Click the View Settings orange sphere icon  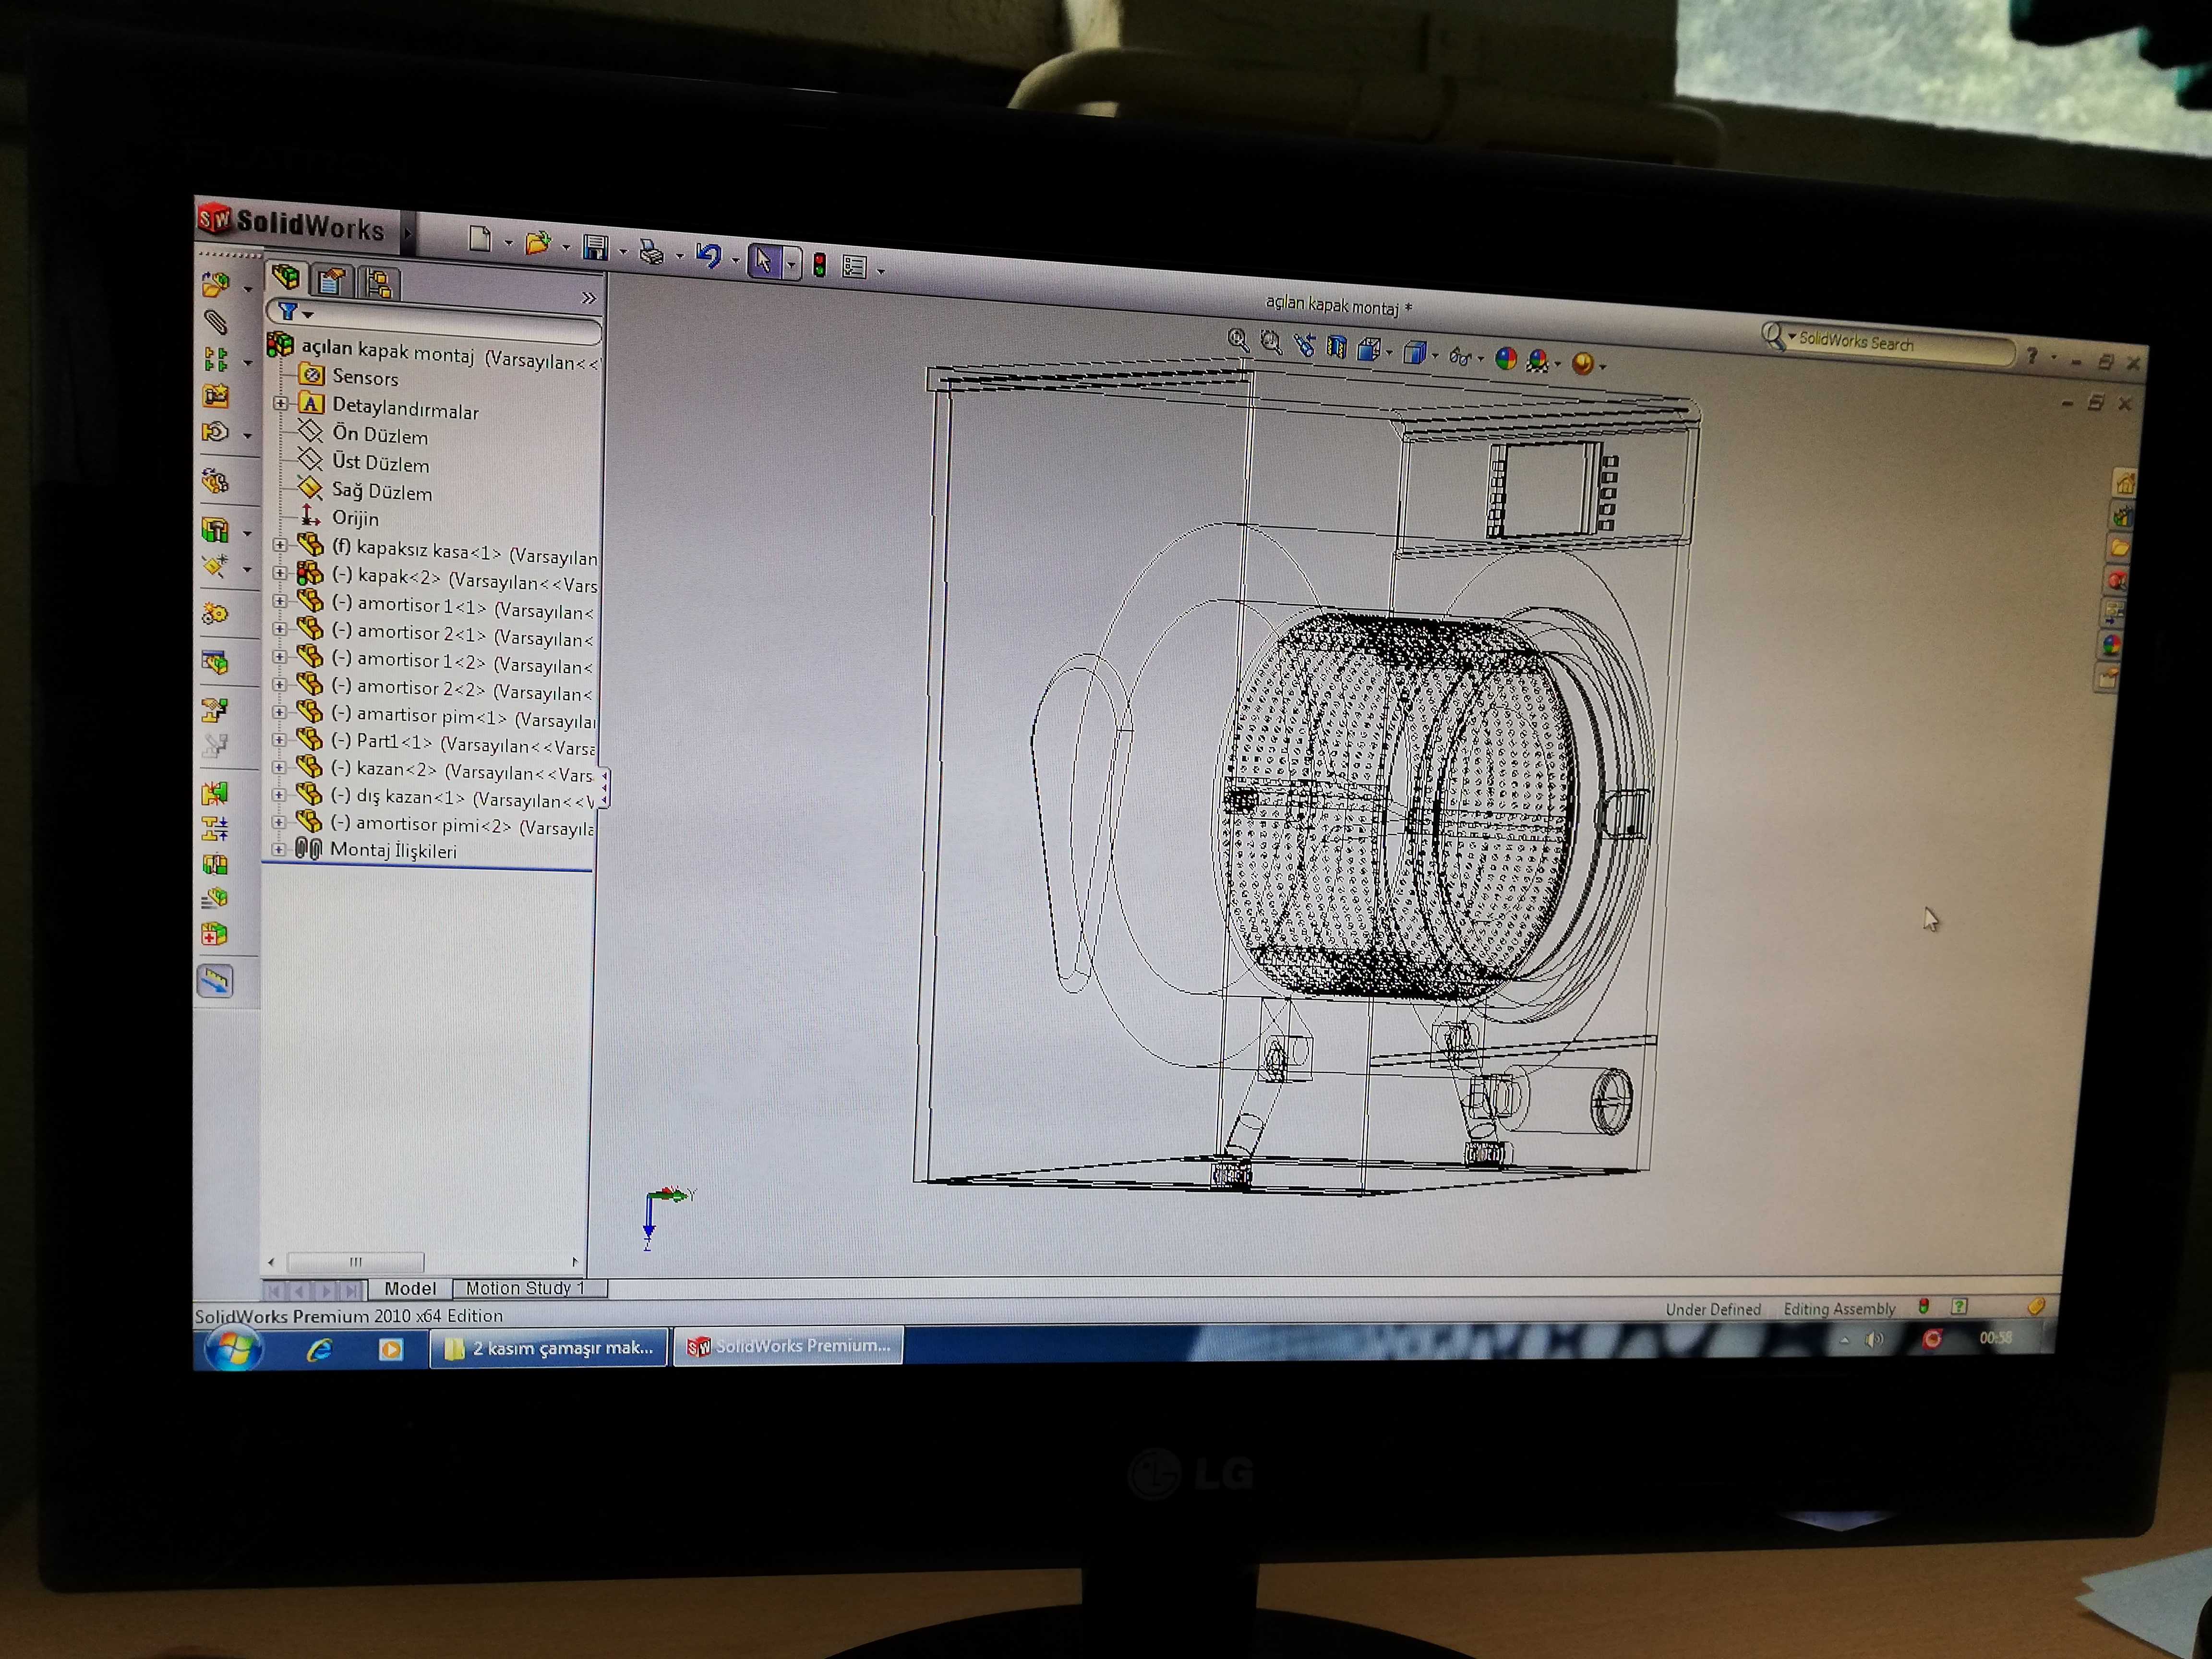(x=1582, y=363)
